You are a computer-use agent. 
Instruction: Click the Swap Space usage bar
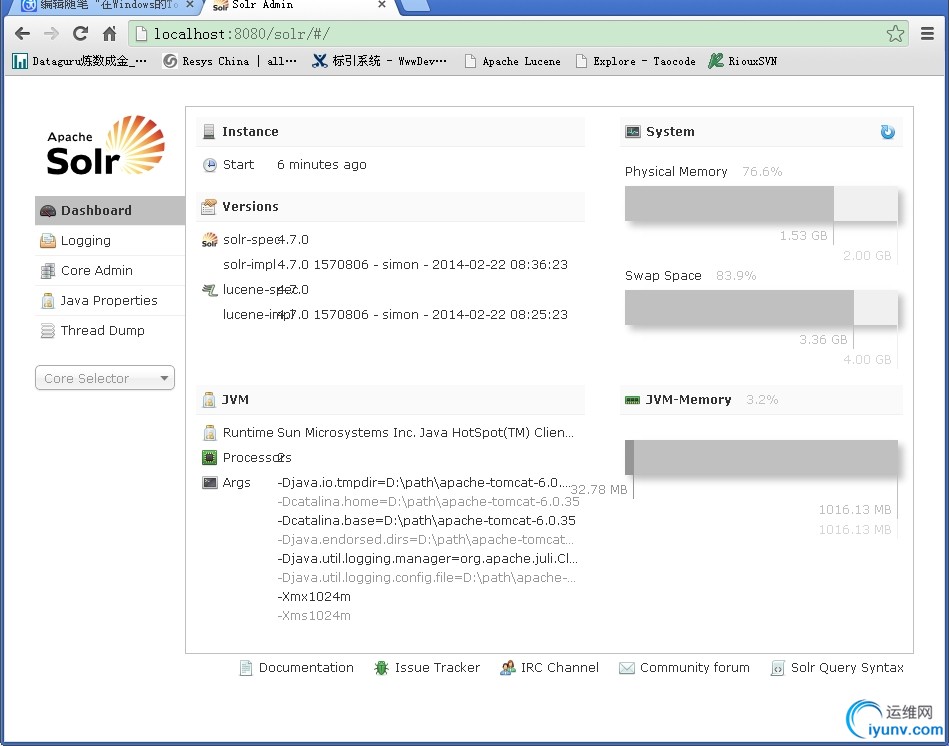(761, 307)
